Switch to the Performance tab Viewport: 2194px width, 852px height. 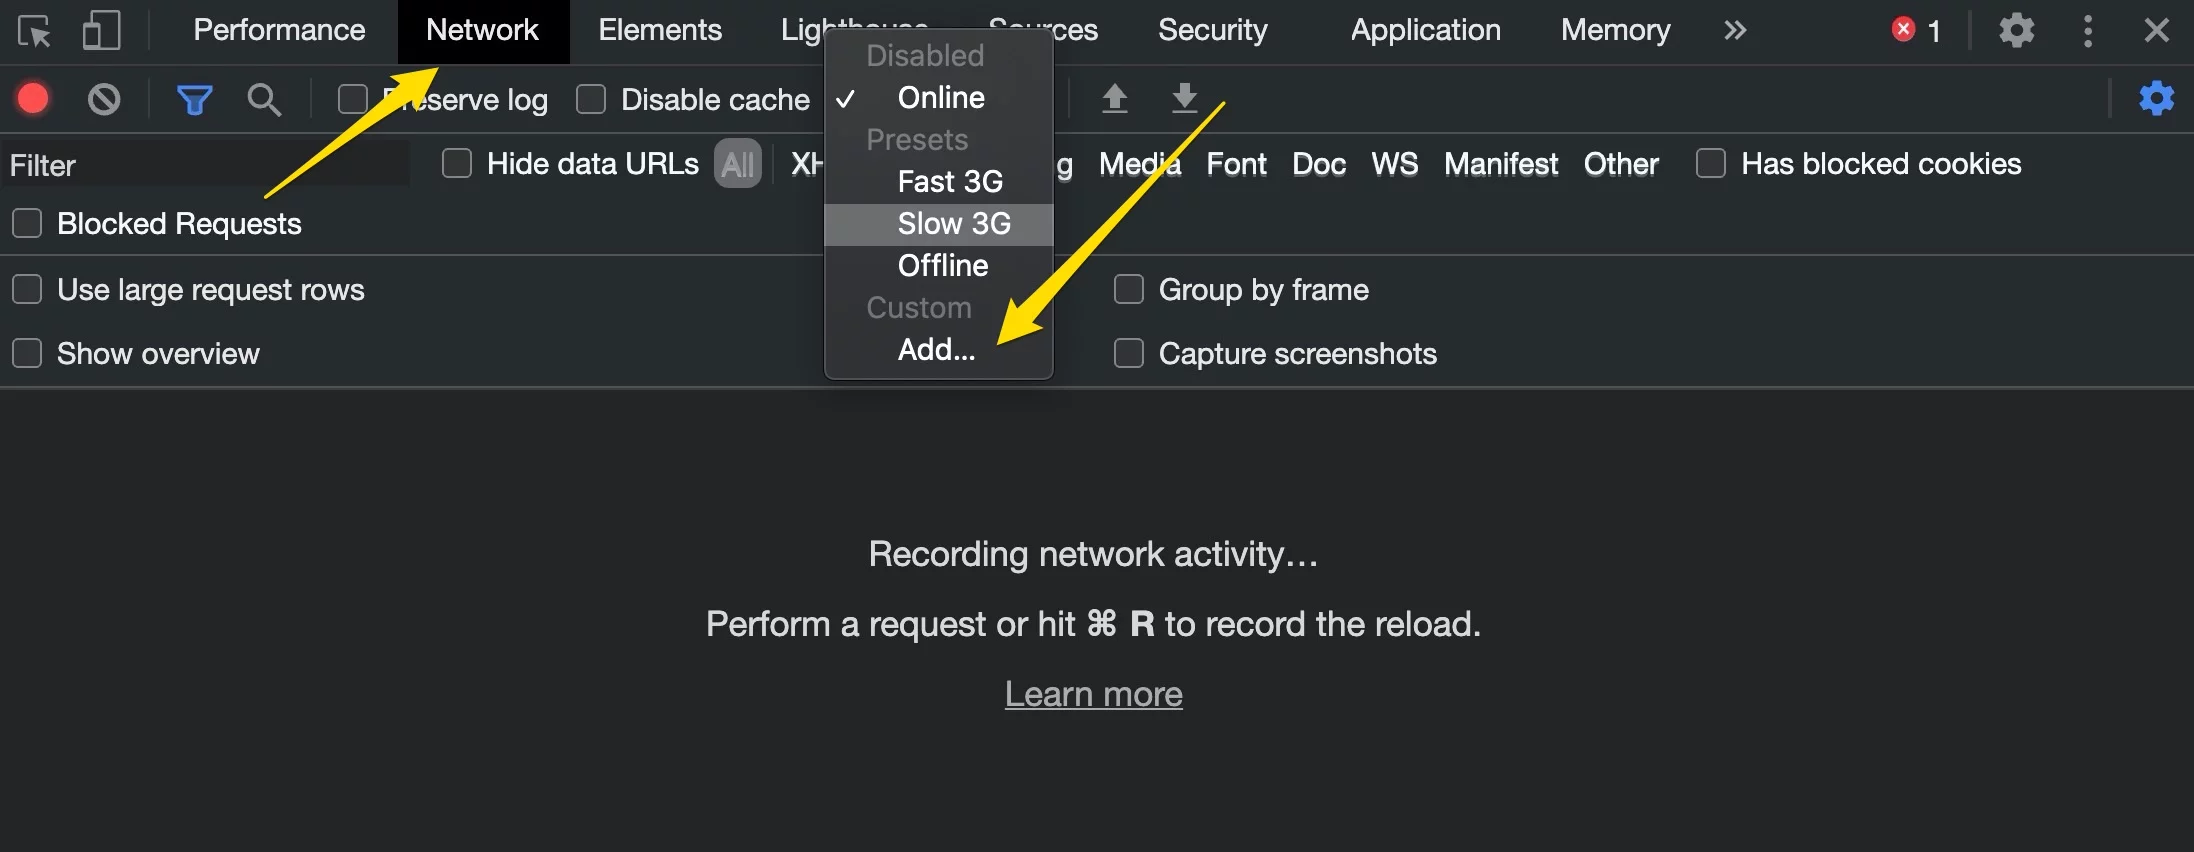(x=279, y=30)
